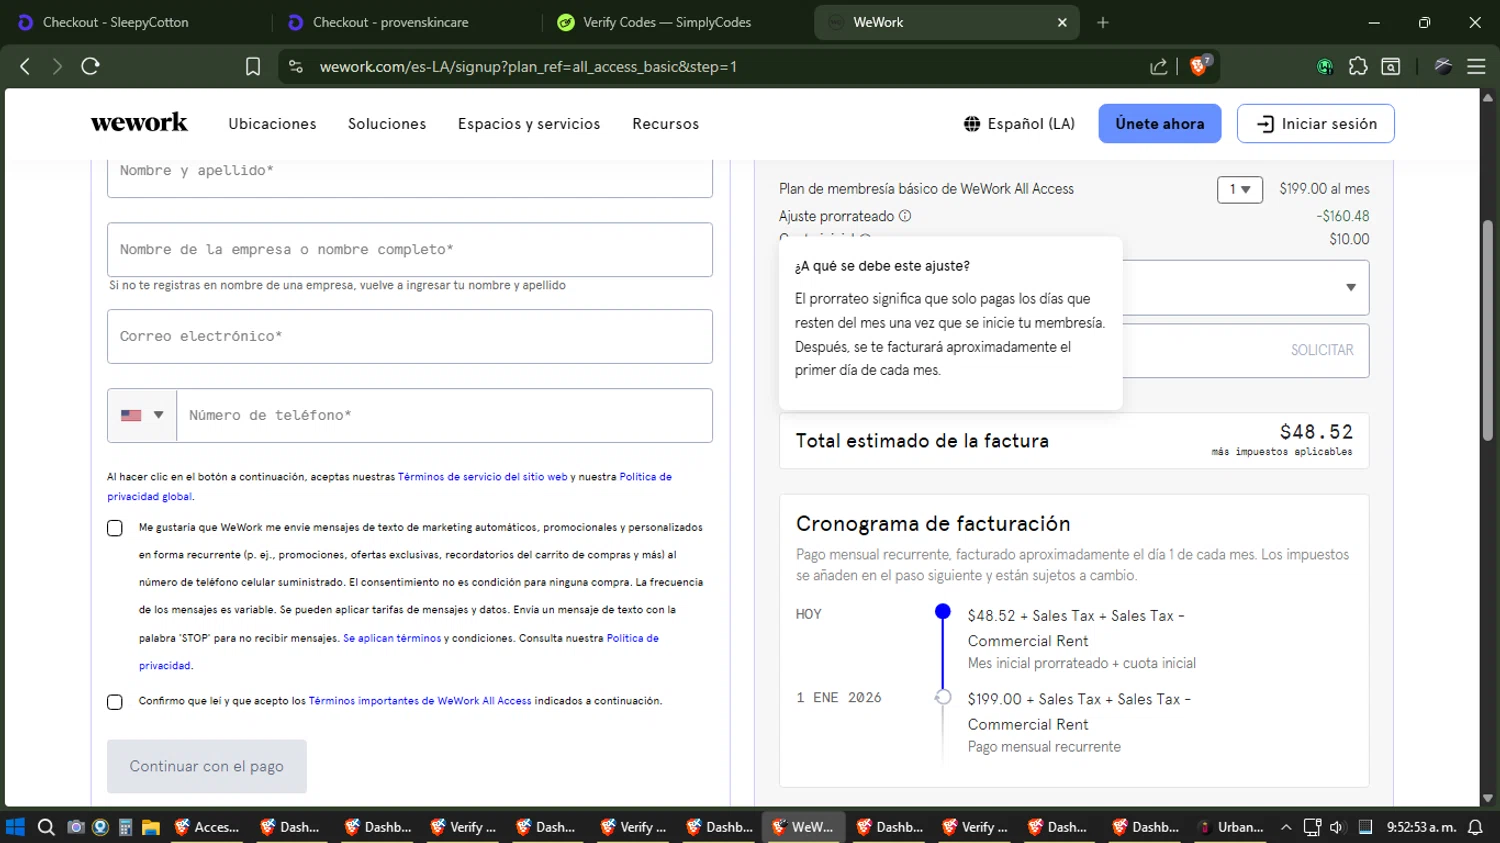Open browser extensions puzzle icon
The height and width of the screenshot is (843, 1500).
point(1358,66)
